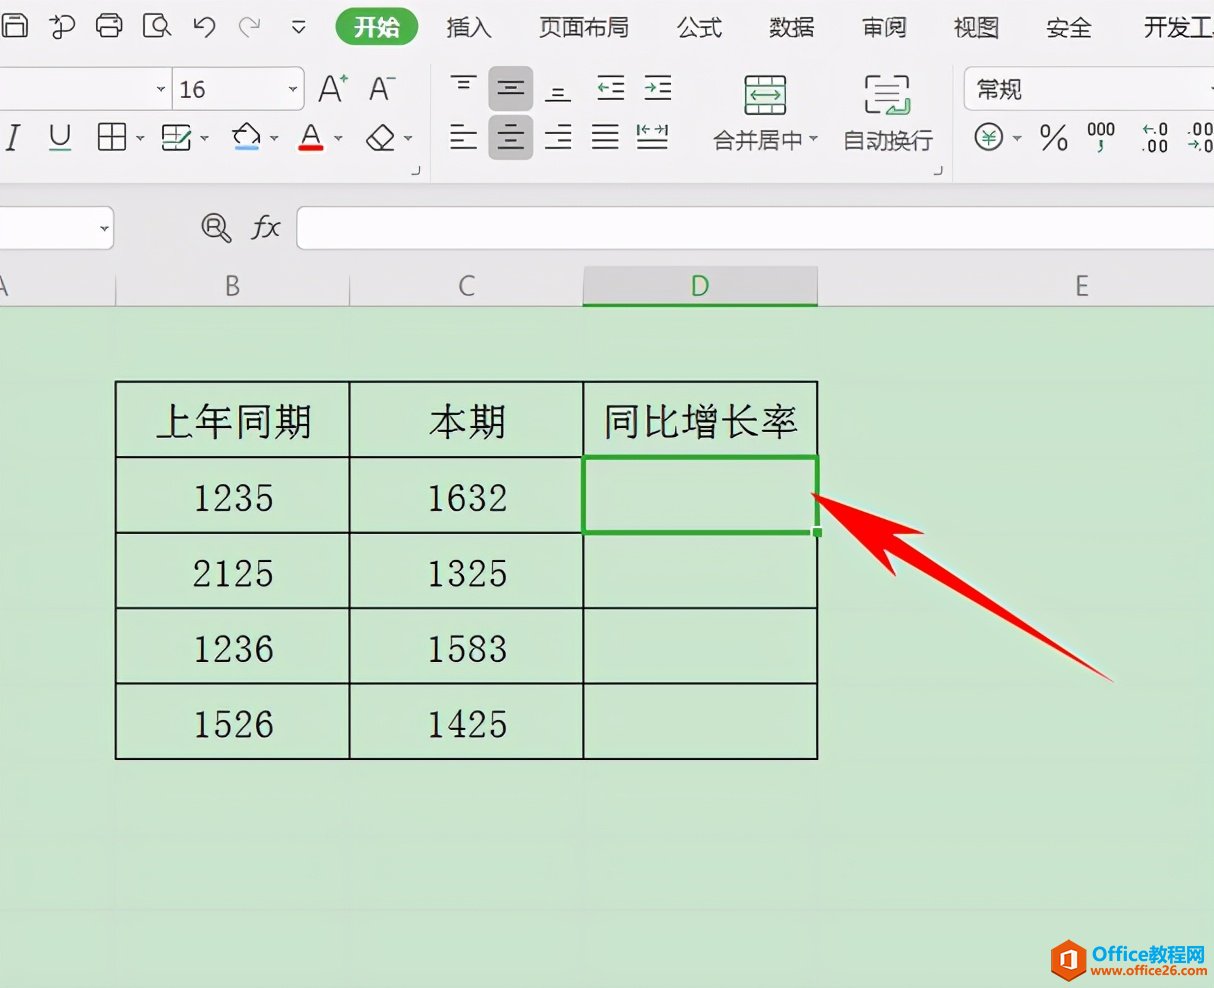Screen dimensions: 1214x988
Task: Decrease indent icon
Action: point(610,88)
